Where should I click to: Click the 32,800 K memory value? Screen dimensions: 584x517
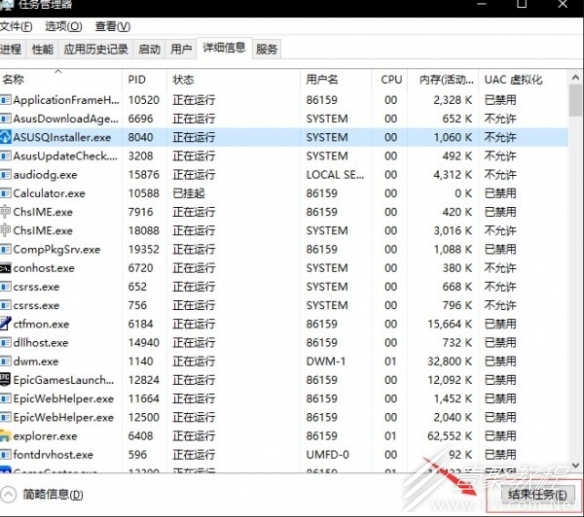(x=450, y=361)
